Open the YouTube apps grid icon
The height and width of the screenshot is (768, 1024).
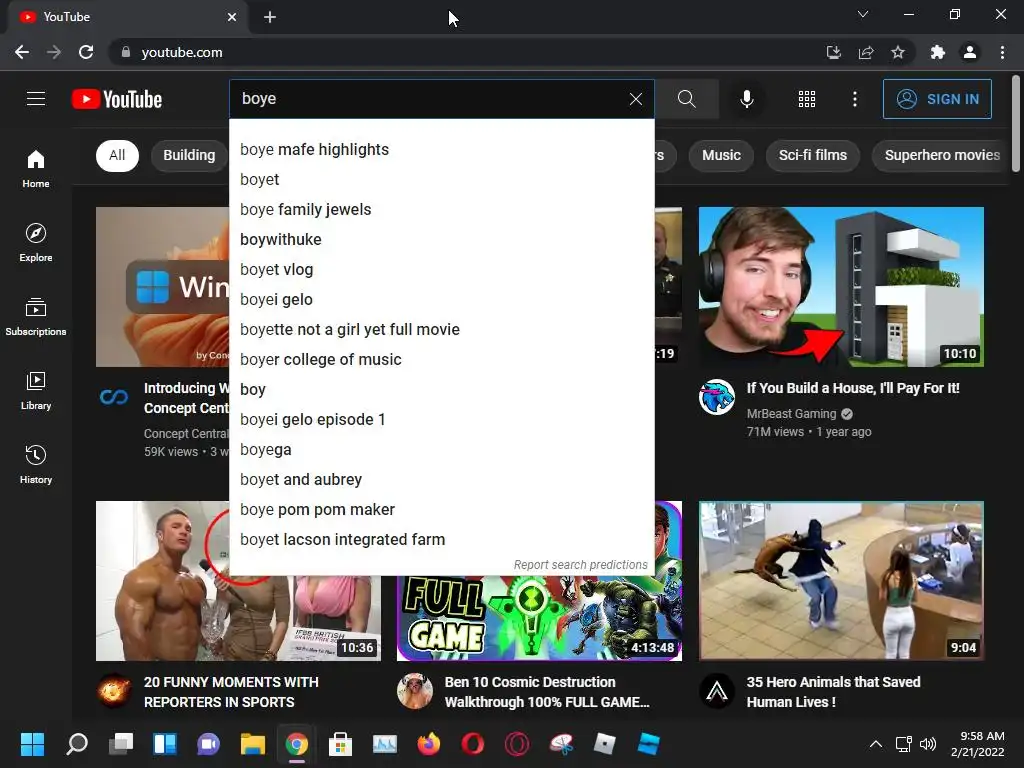[807, 99]
